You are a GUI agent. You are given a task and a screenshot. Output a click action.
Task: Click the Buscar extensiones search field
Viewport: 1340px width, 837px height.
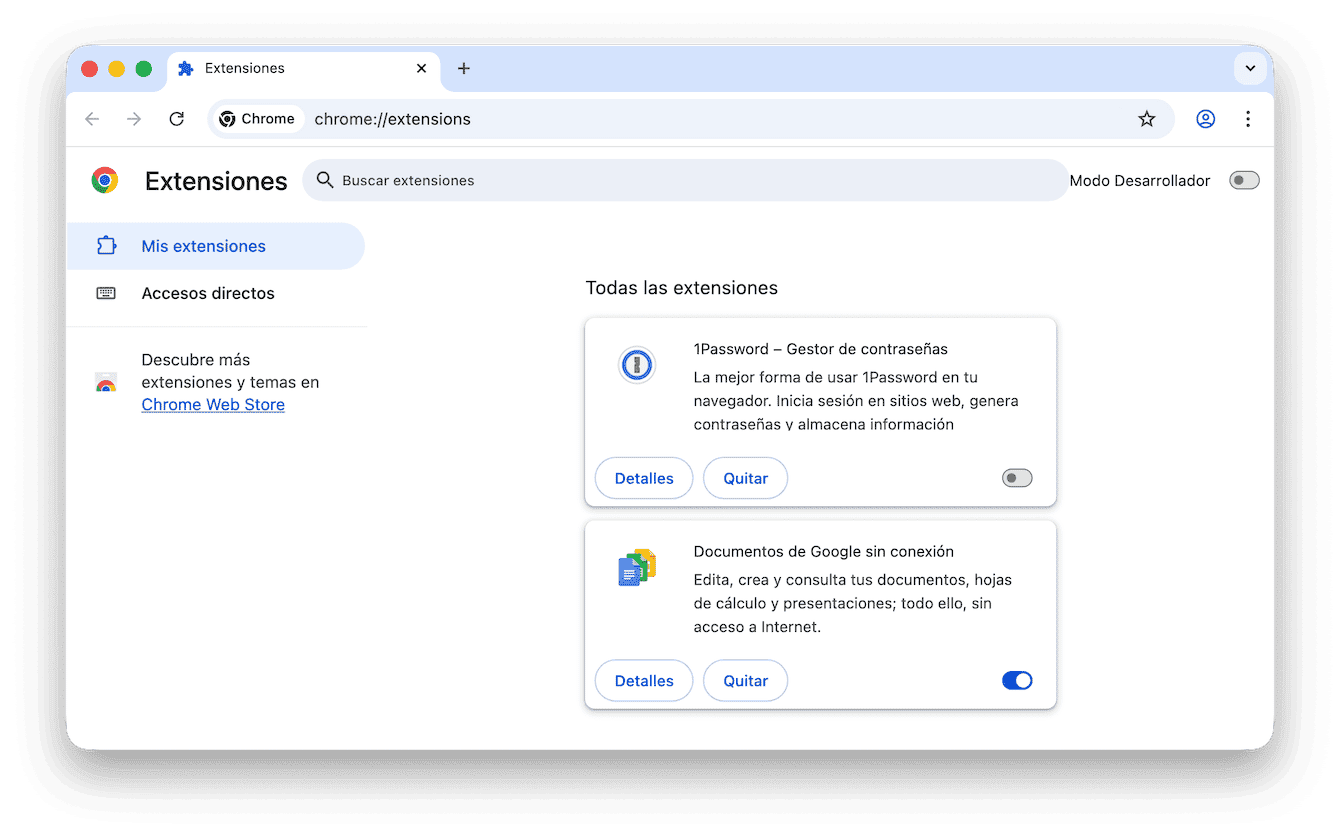[x=685, y=180]
